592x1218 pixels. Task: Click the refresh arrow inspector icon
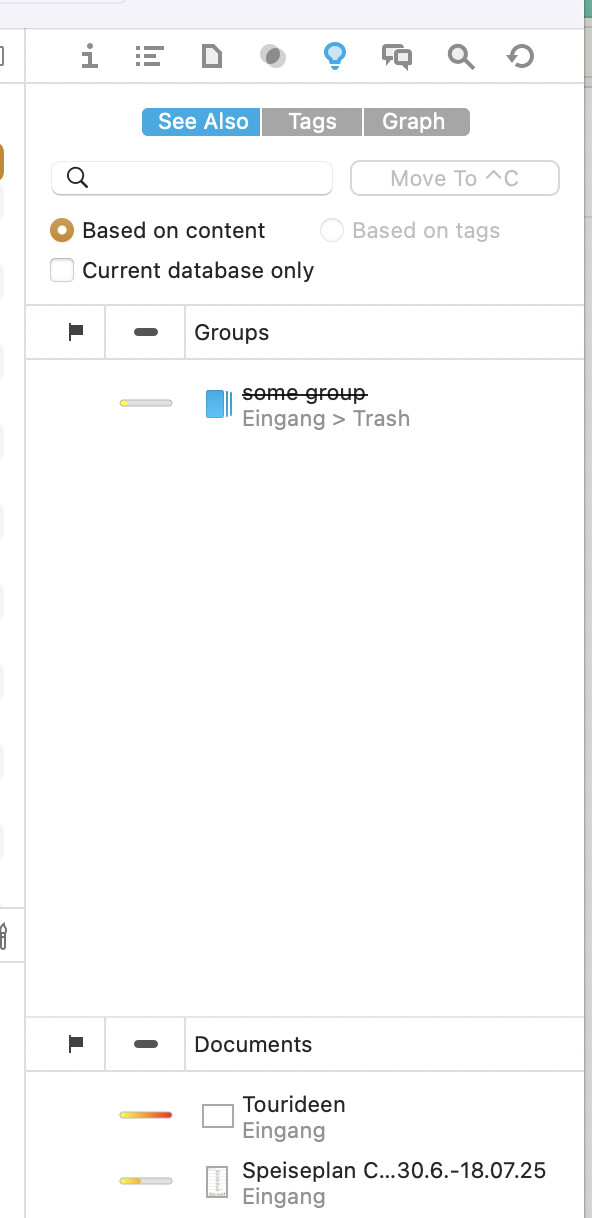coord(520,57)
